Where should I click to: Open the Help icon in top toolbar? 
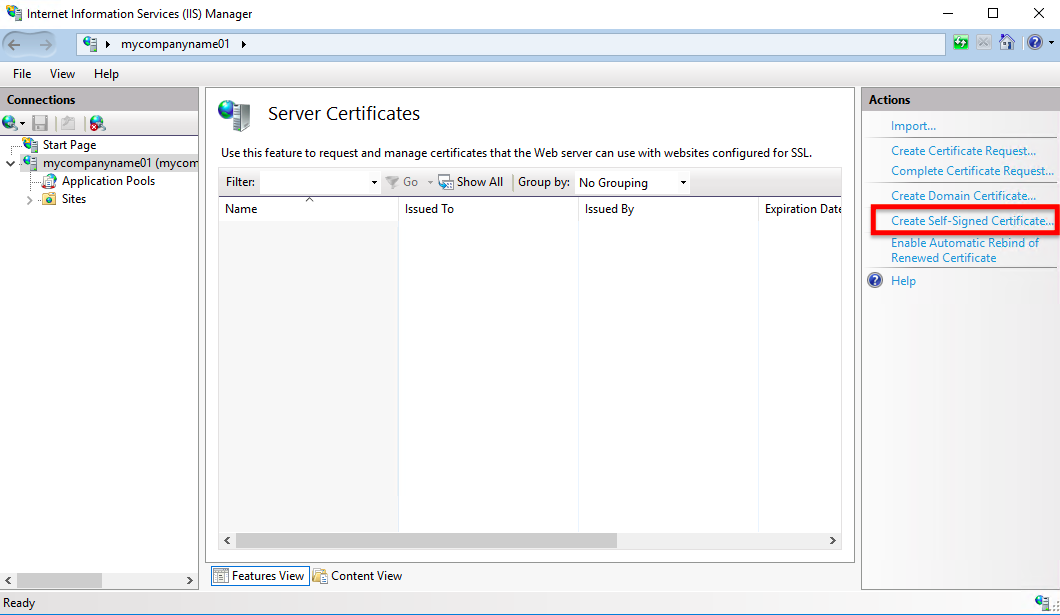[1035, 43]
